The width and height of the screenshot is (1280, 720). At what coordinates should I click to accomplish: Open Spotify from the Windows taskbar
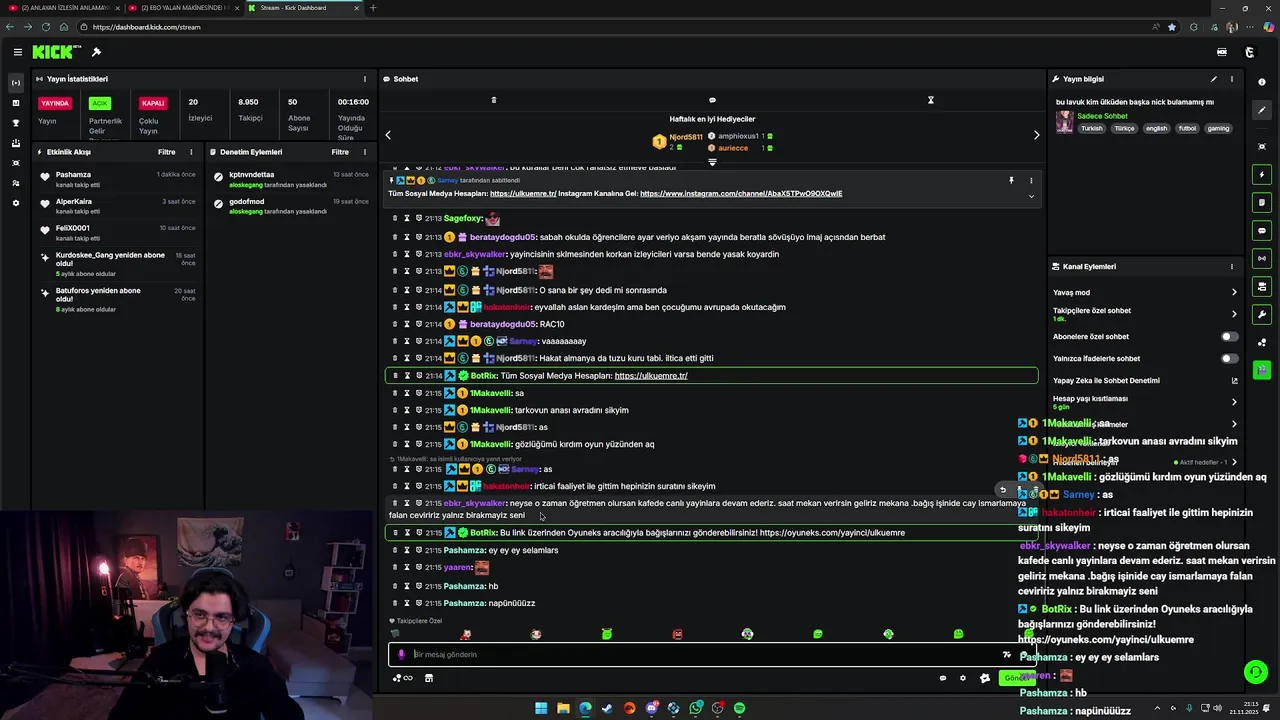pyautogui.click(x=739, y=708)
